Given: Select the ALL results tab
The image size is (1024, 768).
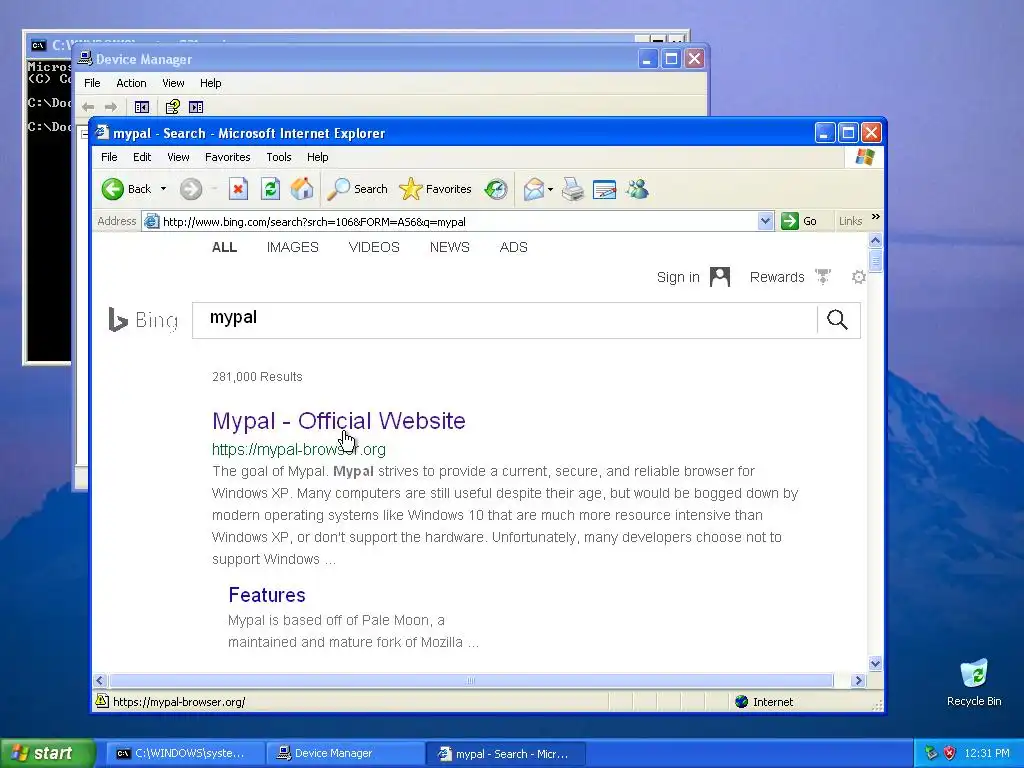Looking at the screenshot, I should pos(224,248).
